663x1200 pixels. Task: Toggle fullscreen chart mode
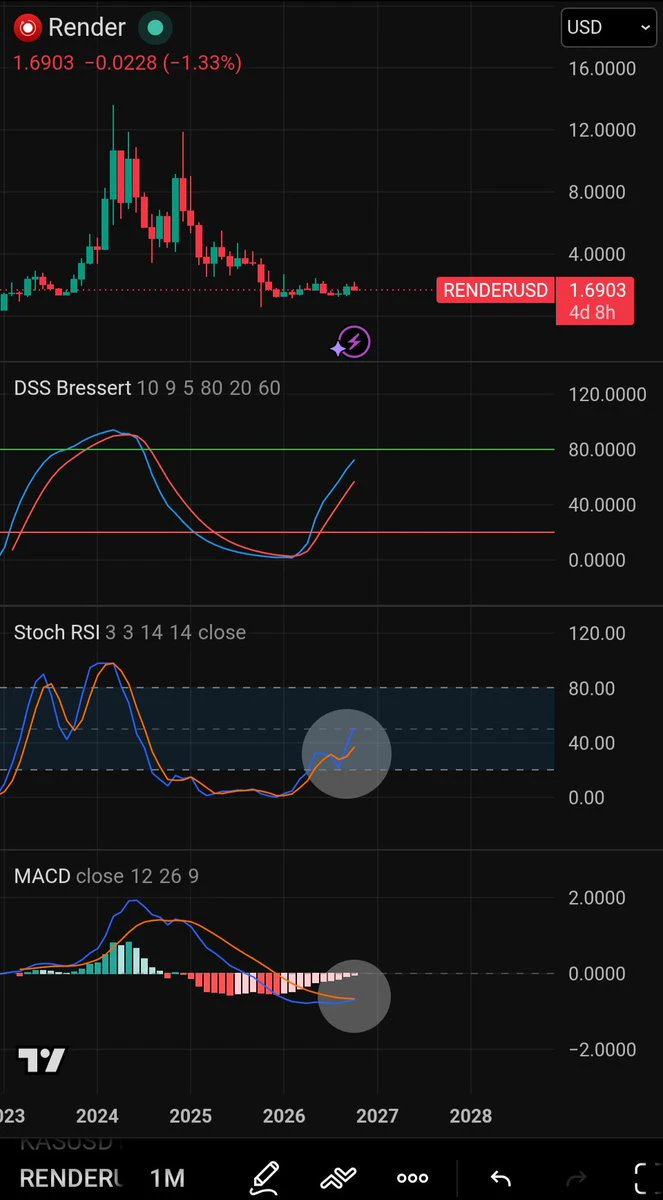tap(645, 1178)
